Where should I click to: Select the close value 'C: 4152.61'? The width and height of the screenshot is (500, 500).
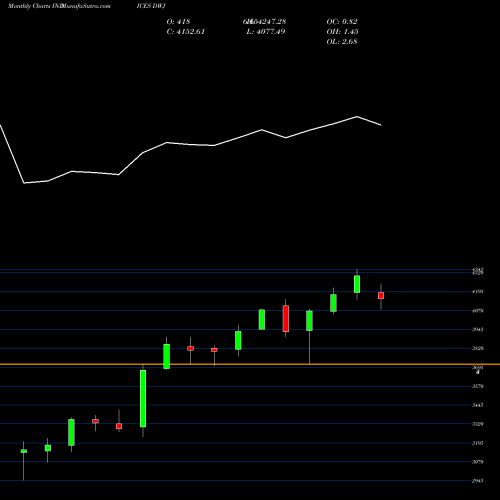pyautogui.click(x=186, y=32)
